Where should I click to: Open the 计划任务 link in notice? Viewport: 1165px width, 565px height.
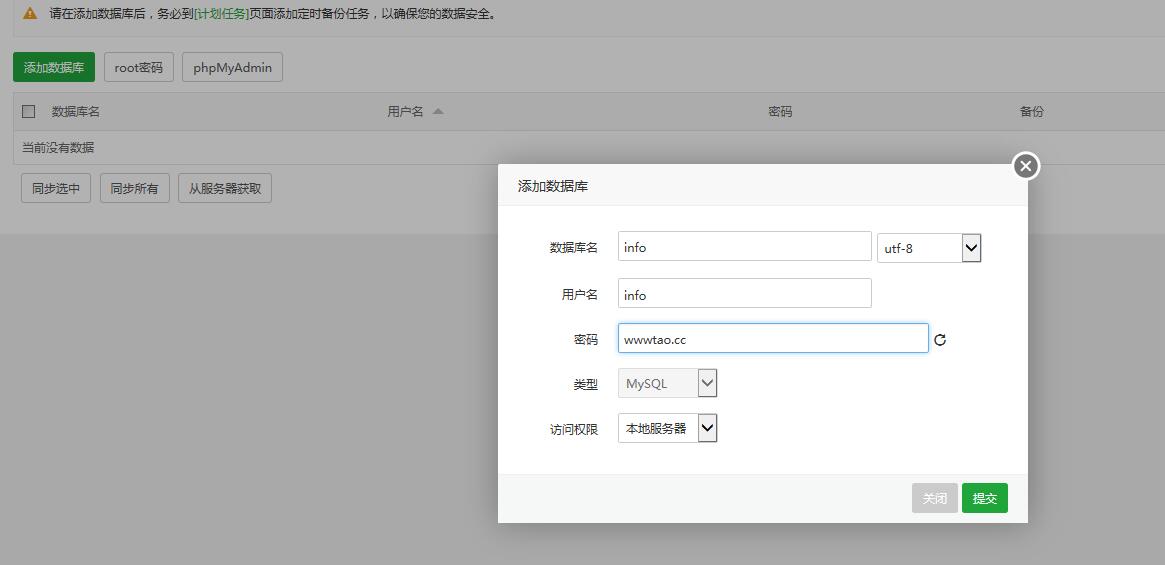click(221, 14)
